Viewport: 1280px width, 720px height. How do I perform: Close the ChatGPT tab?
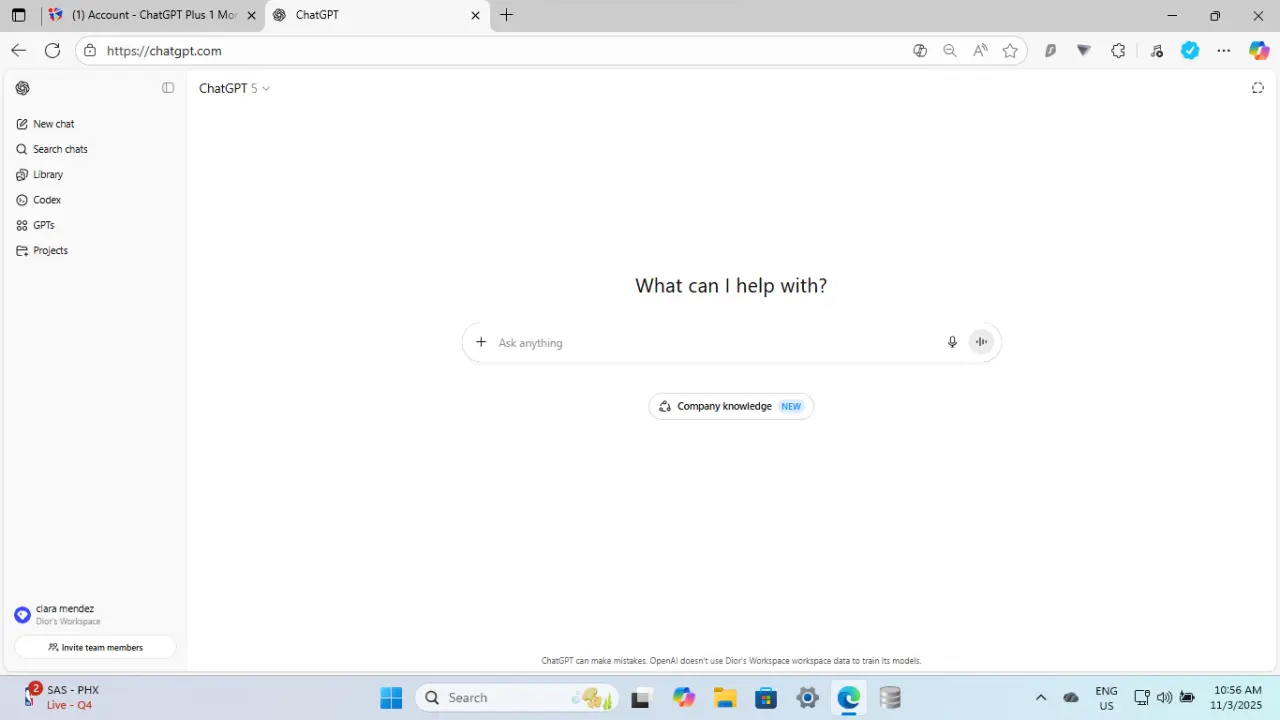pyautogui.click(x=476, y=15)
